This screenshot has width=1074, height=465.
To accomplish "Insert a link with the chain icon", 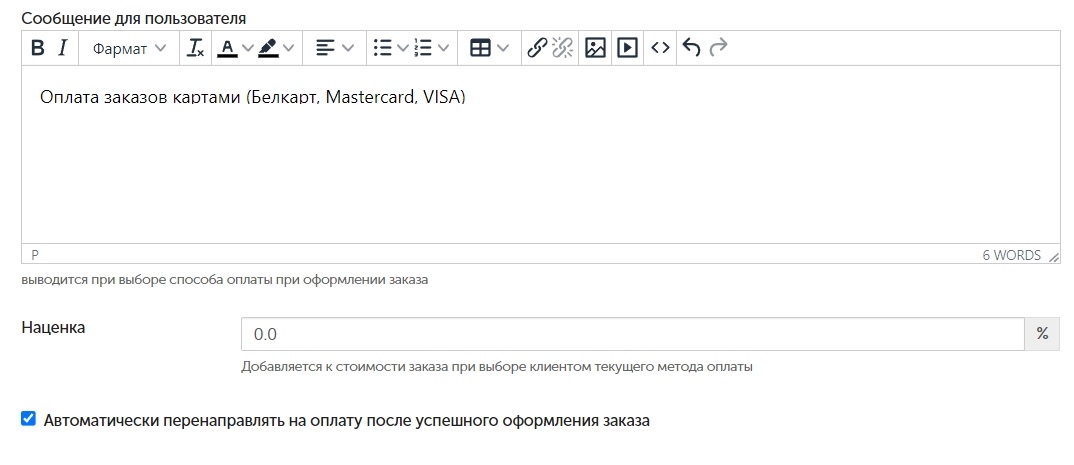I will [537, 48].
